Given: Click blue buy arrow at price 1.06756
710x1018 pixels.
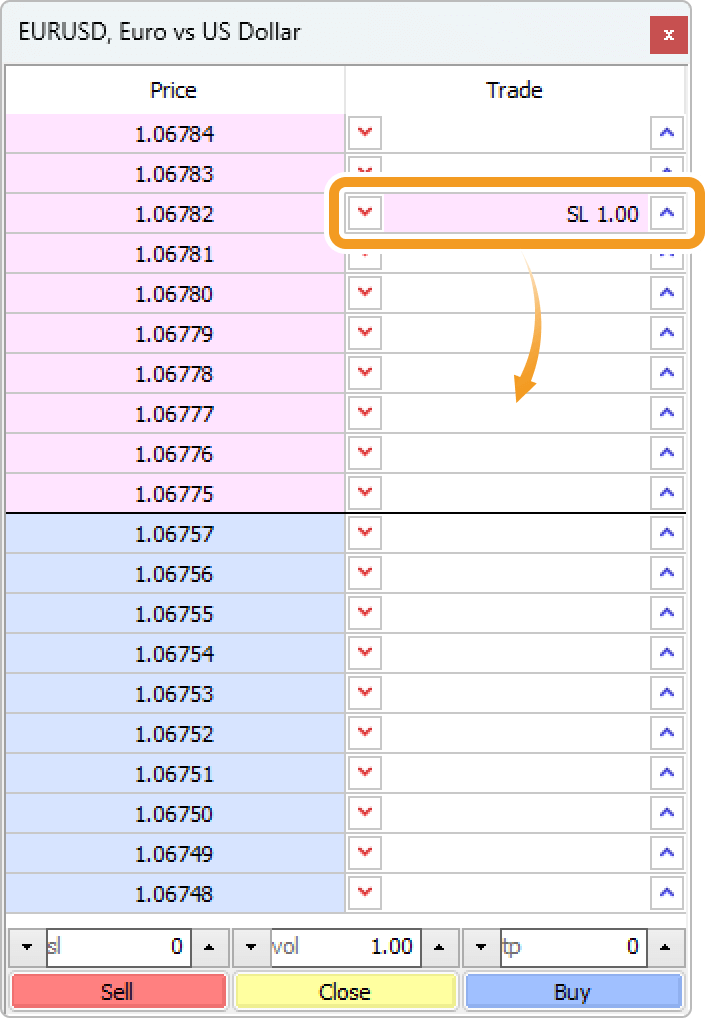Looking at the screenshot, I should pos(667,573).
